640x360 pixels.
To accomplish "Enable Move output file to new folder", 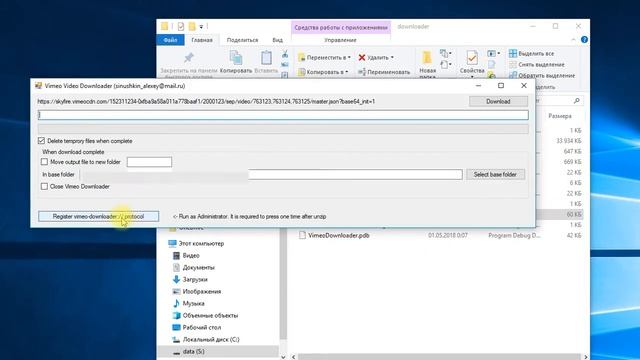I will pyautogui.click(x=44, y=162).
